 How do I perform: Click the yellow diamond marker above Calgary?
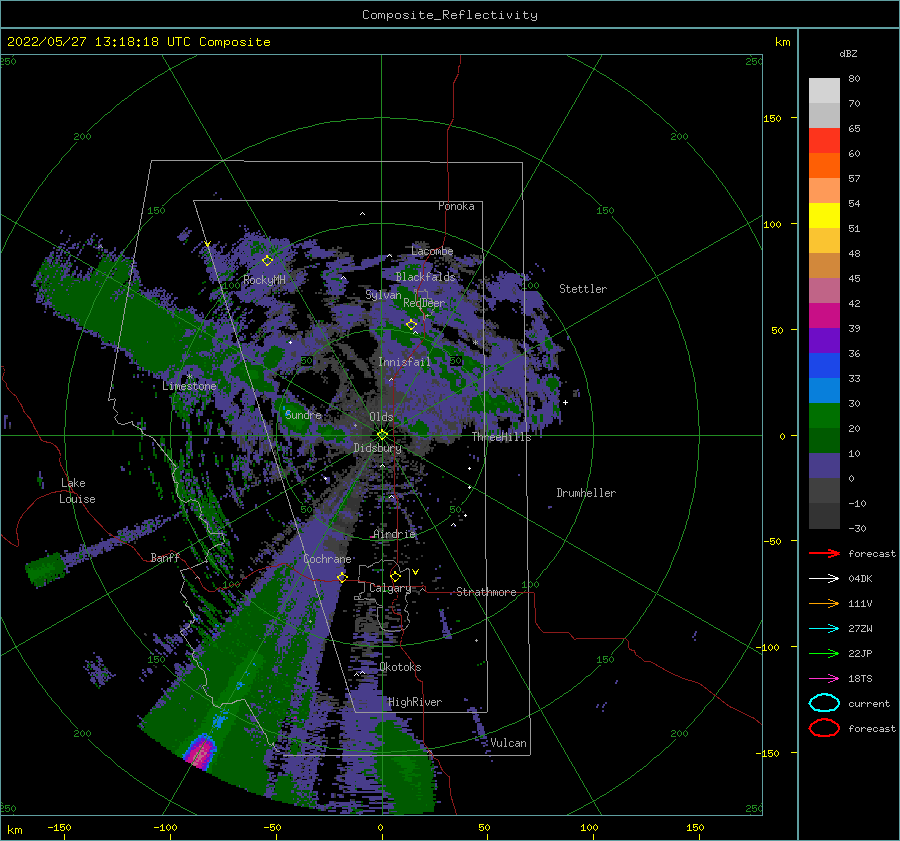pos(395,576)
